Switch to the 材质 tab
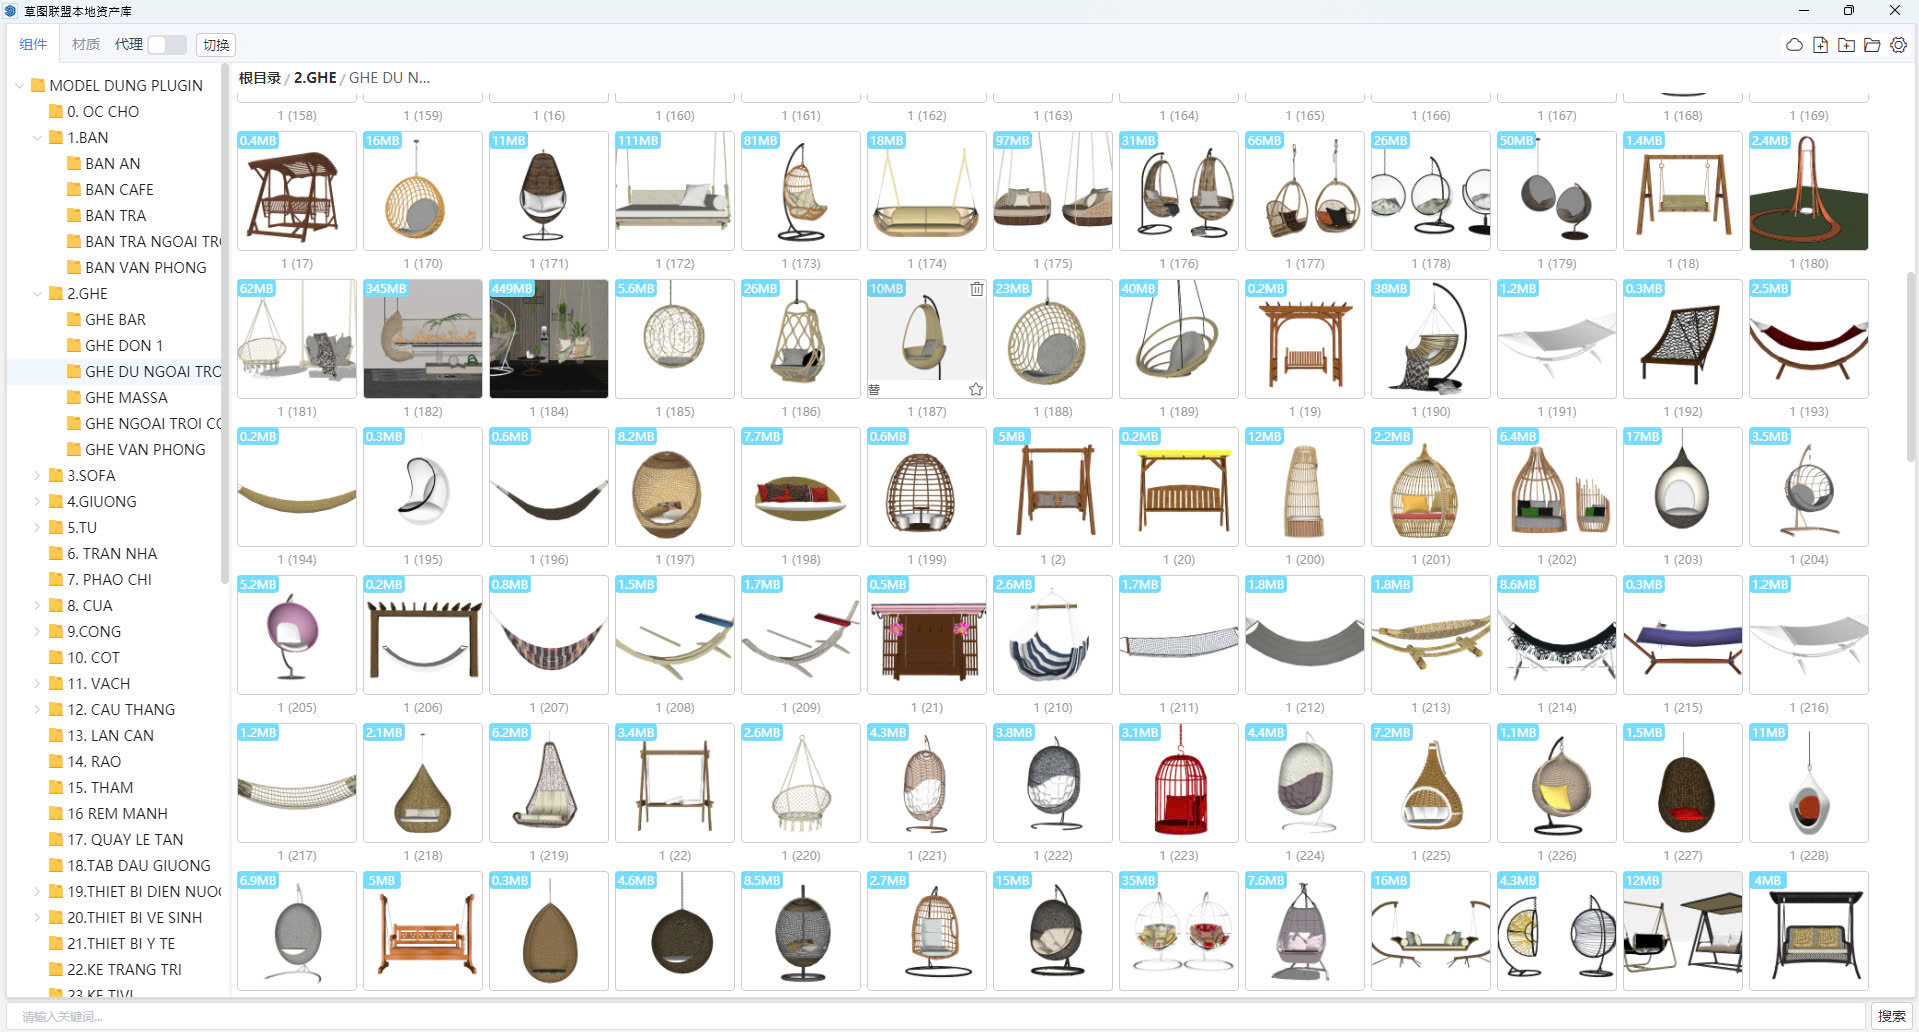 pos(86,45)
